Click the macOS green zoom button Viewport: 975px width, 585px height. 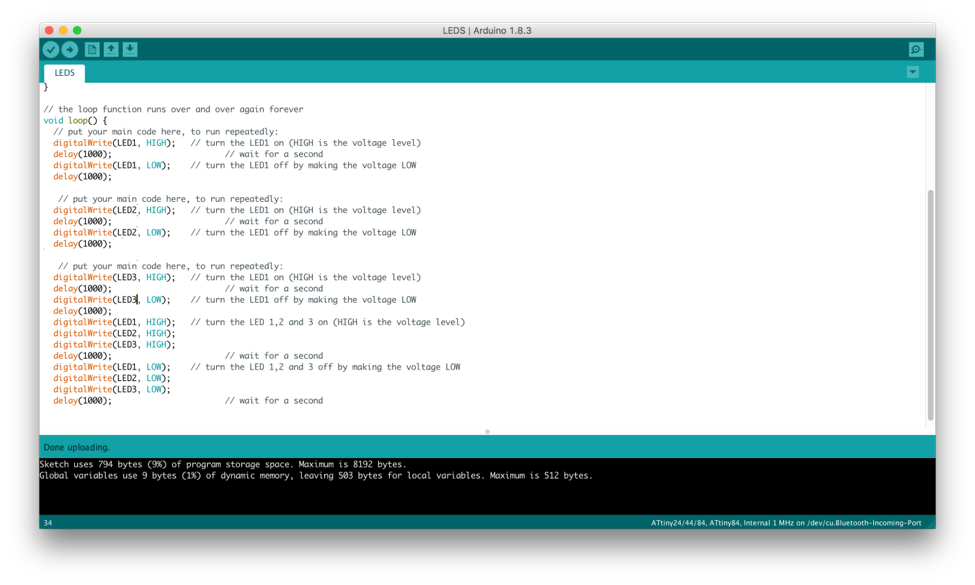77,30
